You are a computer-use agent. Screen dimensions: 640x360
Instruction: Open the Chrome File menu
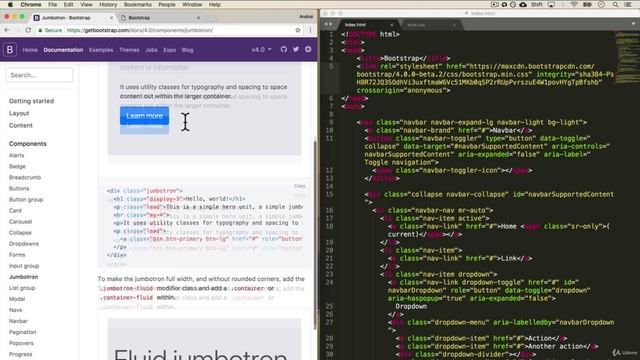pyautogui.click(x=53, y=4)
